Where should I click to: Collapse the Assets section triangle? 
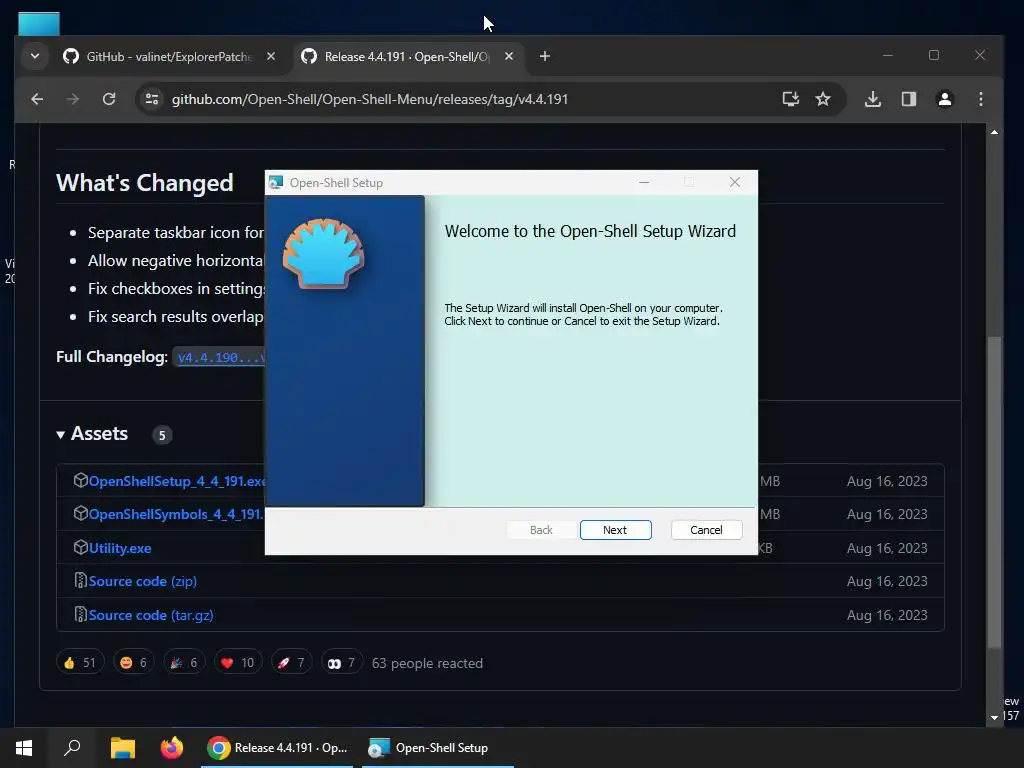(61, 434)
